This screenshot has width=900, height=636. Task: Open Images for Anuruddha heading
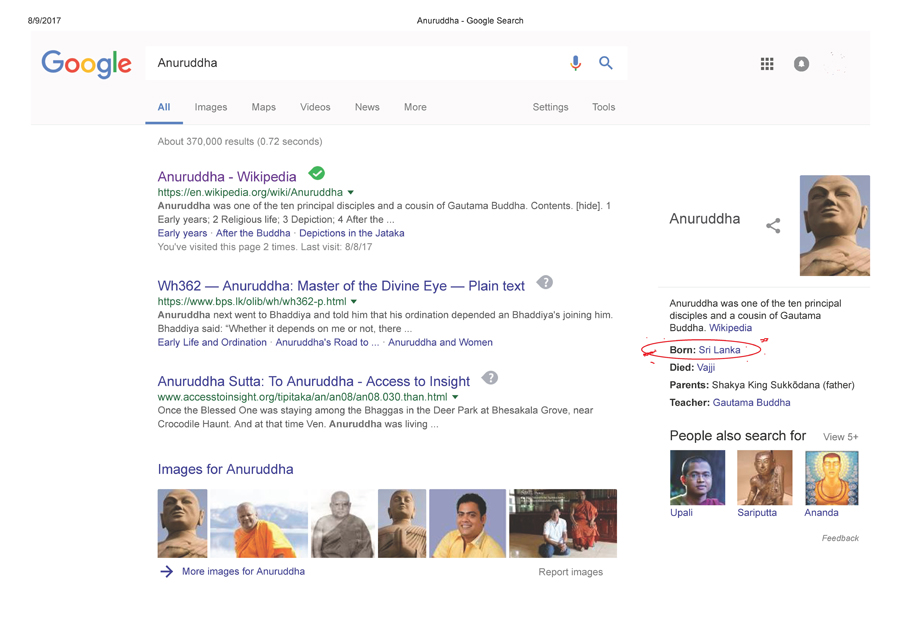pyautogui.click(x=225, y=469)
